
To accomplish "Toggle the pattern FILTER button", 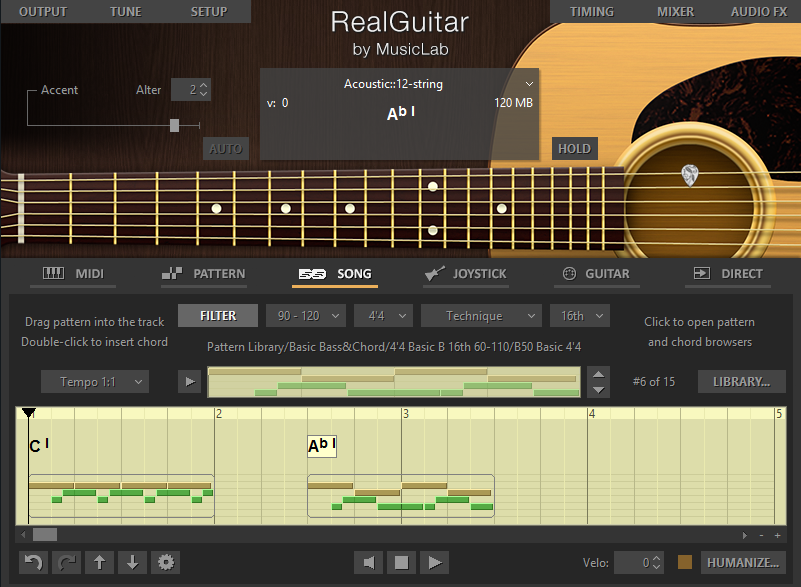I will pos(218,315).
